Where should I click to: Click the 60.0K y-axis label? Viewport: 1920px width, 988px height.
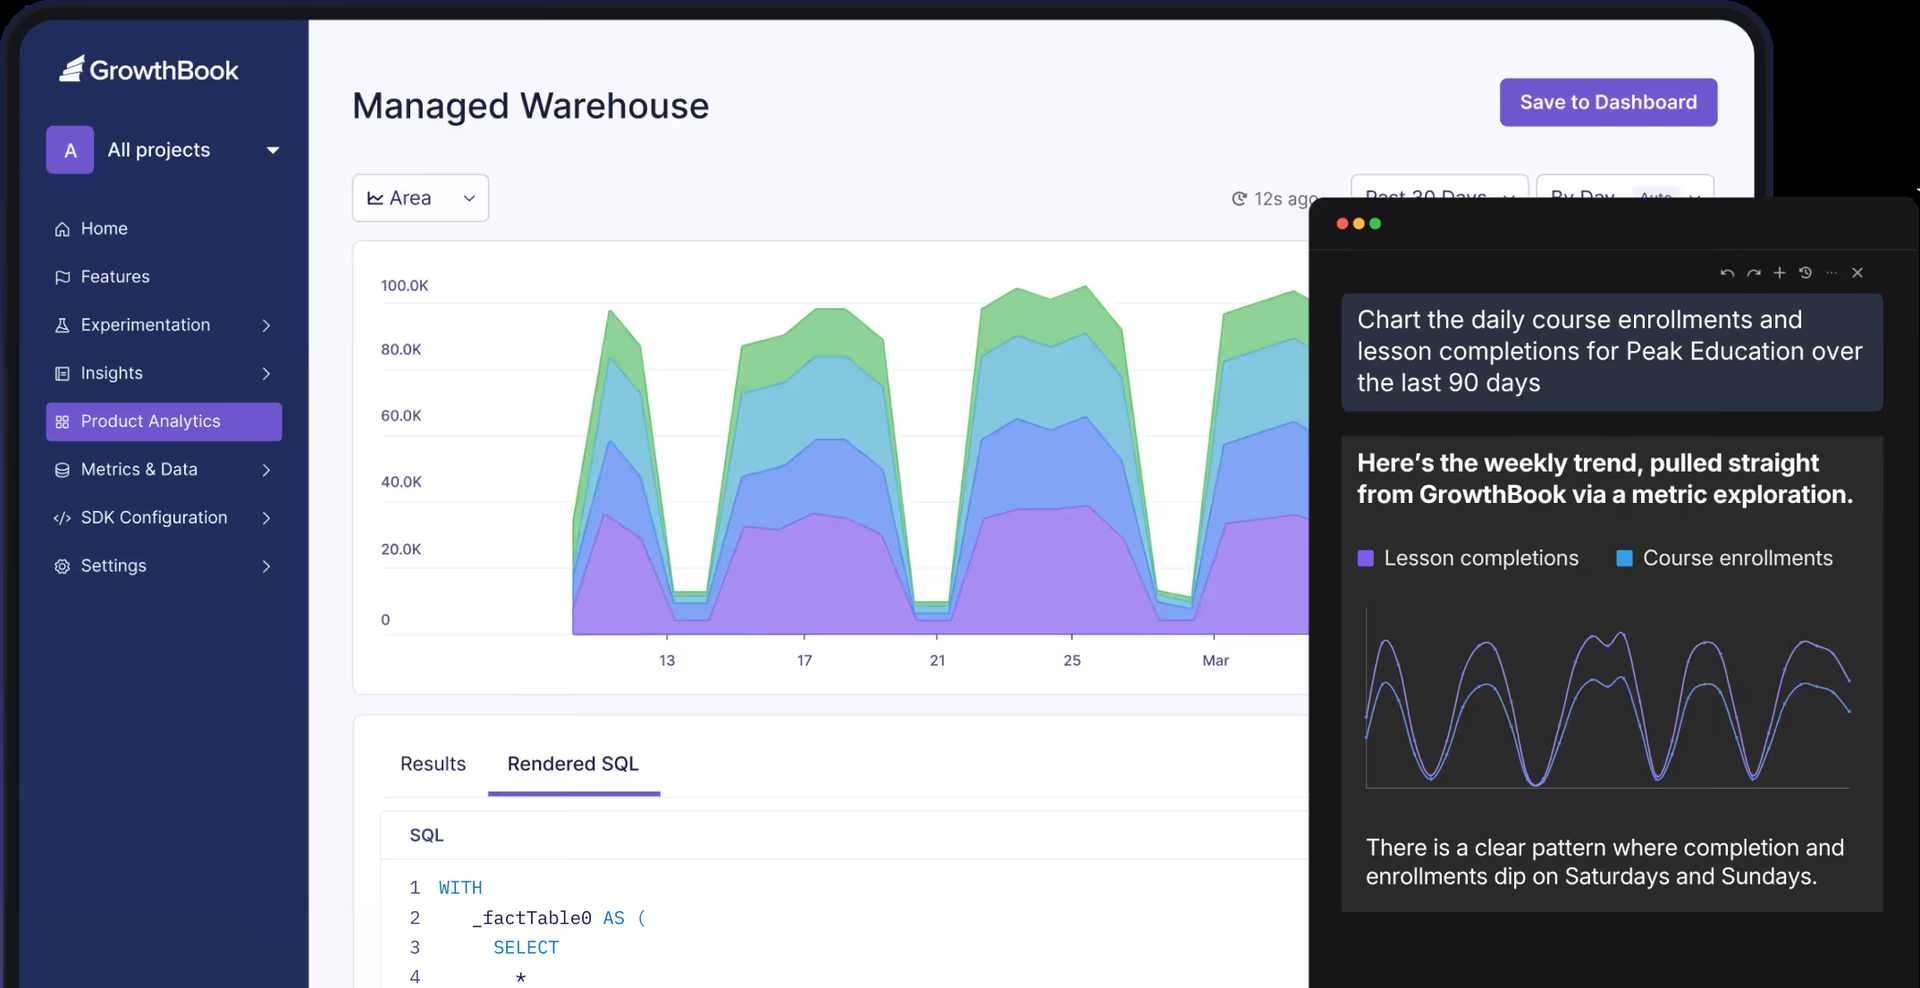coord(401,416)
